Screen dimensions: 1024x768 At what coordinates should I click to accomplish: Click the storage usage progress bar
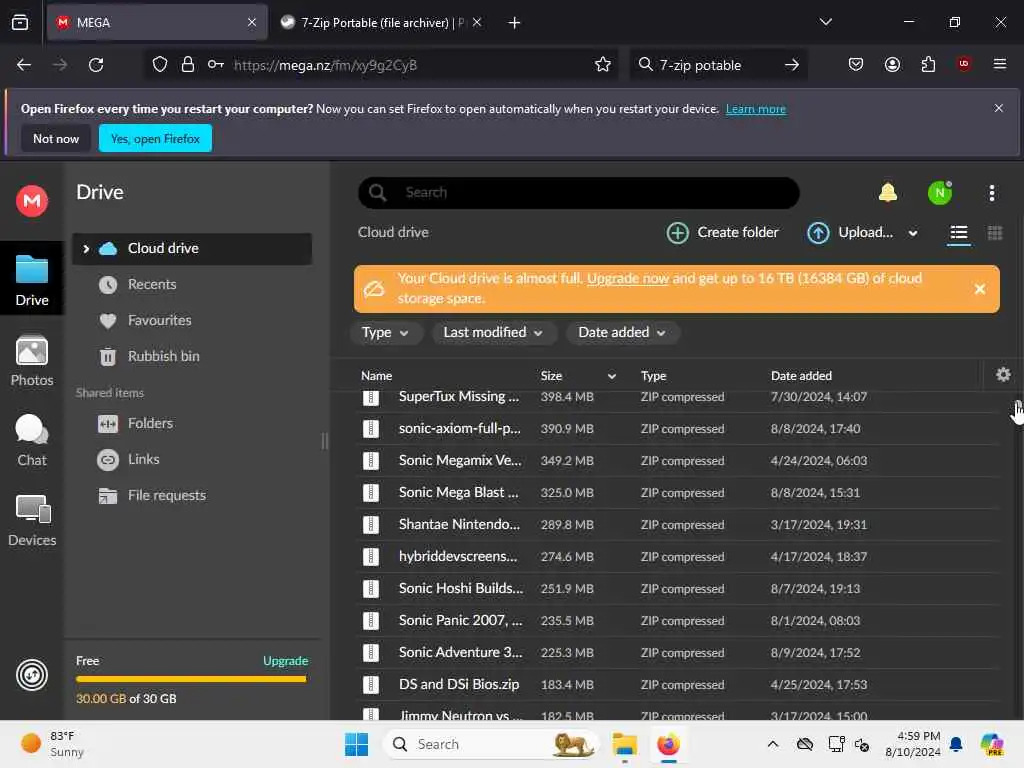pyautogui.click(x=191, y=679)
